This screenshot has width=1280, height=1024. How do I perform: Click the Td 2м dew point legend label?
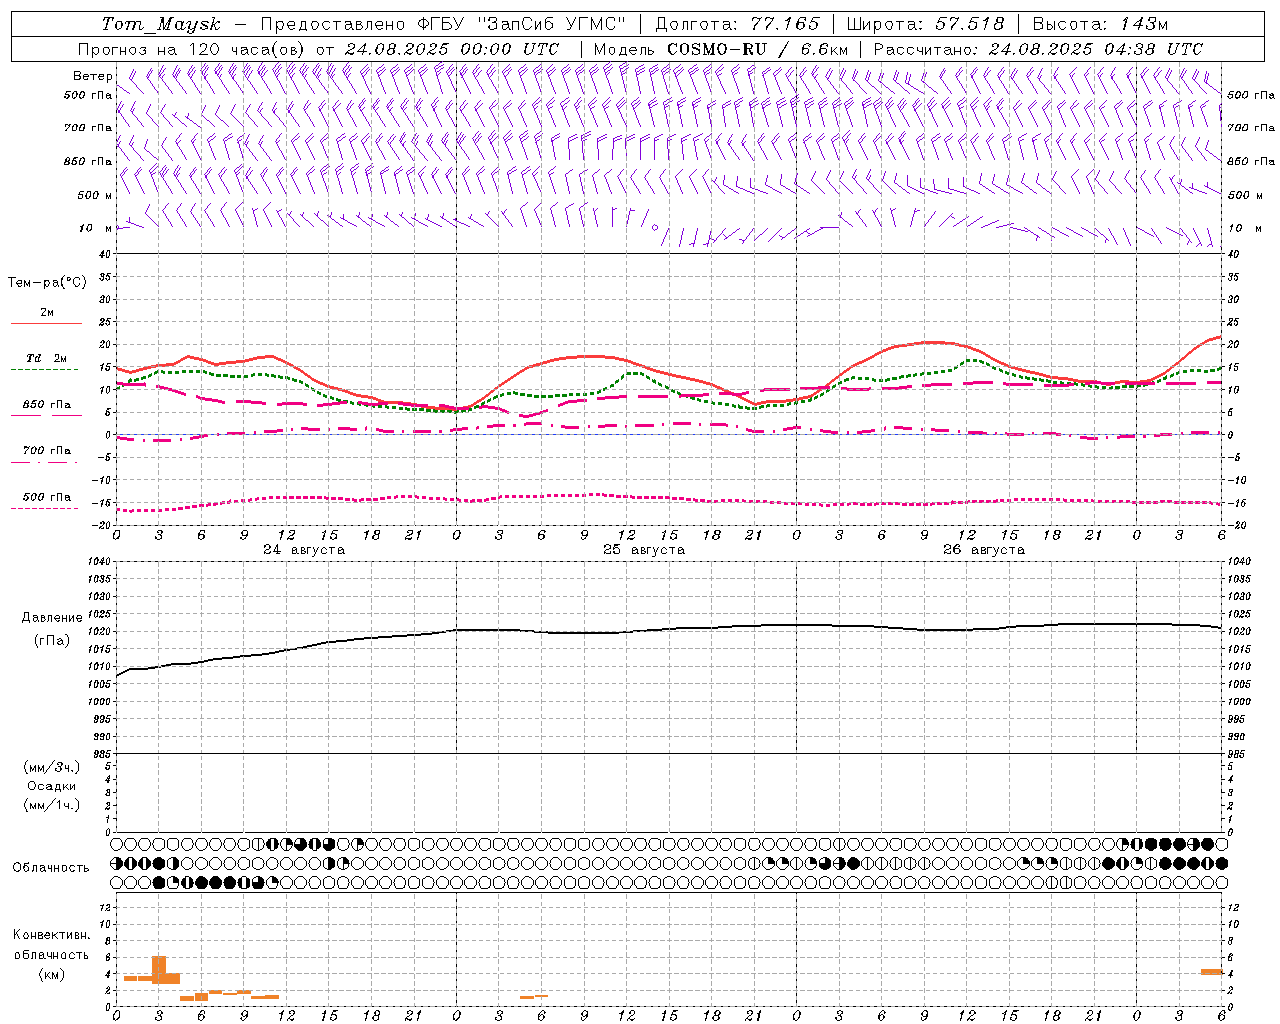click(x=47, y=358)
